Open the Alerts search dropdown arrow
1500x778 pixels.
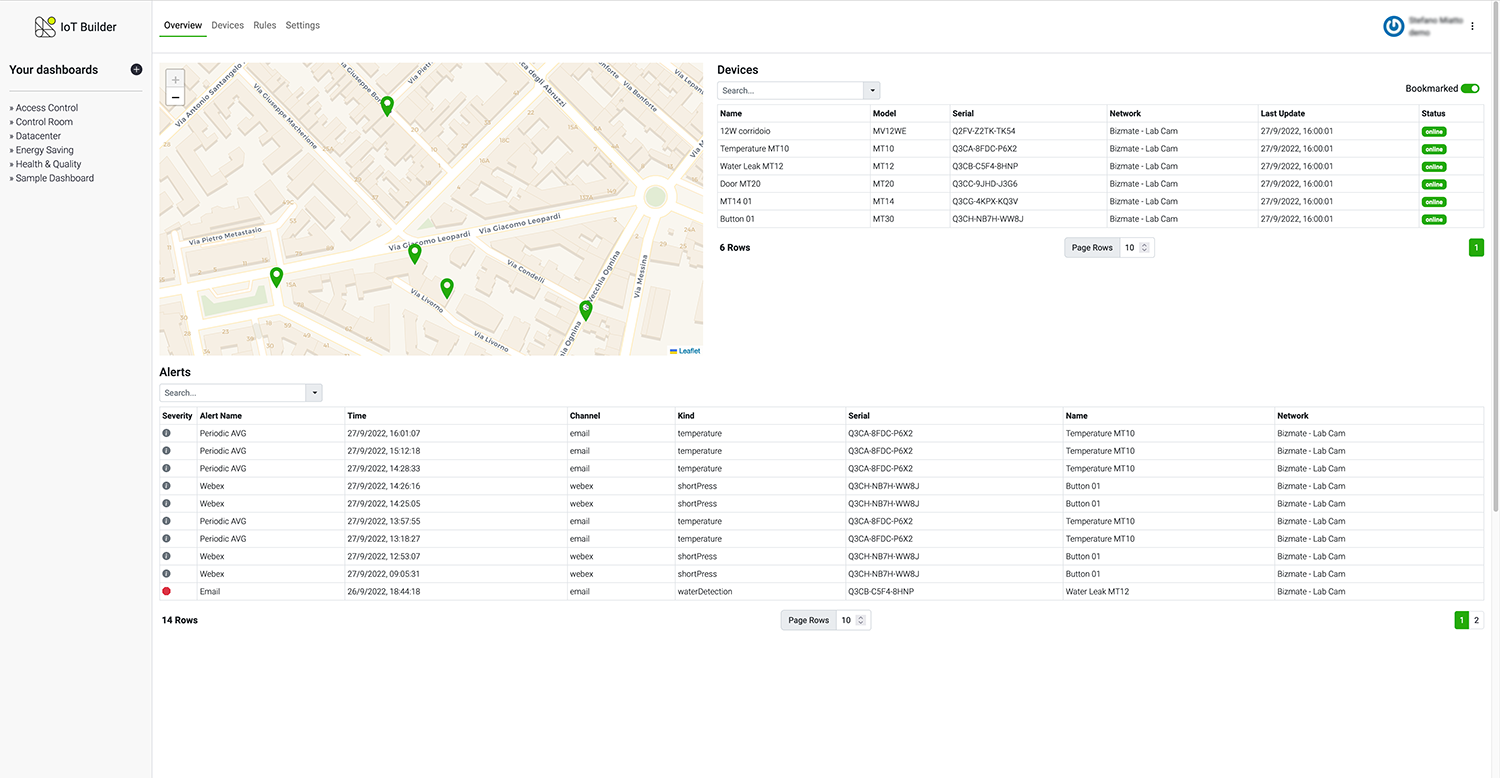click(x=314, y=392)
